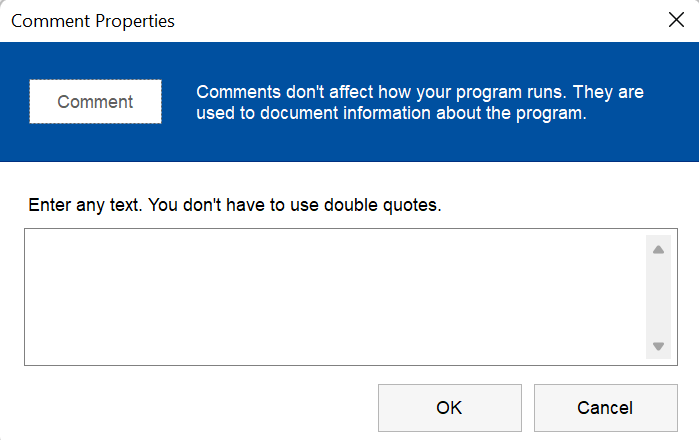The width and height of the screenshot is (699, 440).
Task: Click the scroll up arrow in text box
Action: 658,250
